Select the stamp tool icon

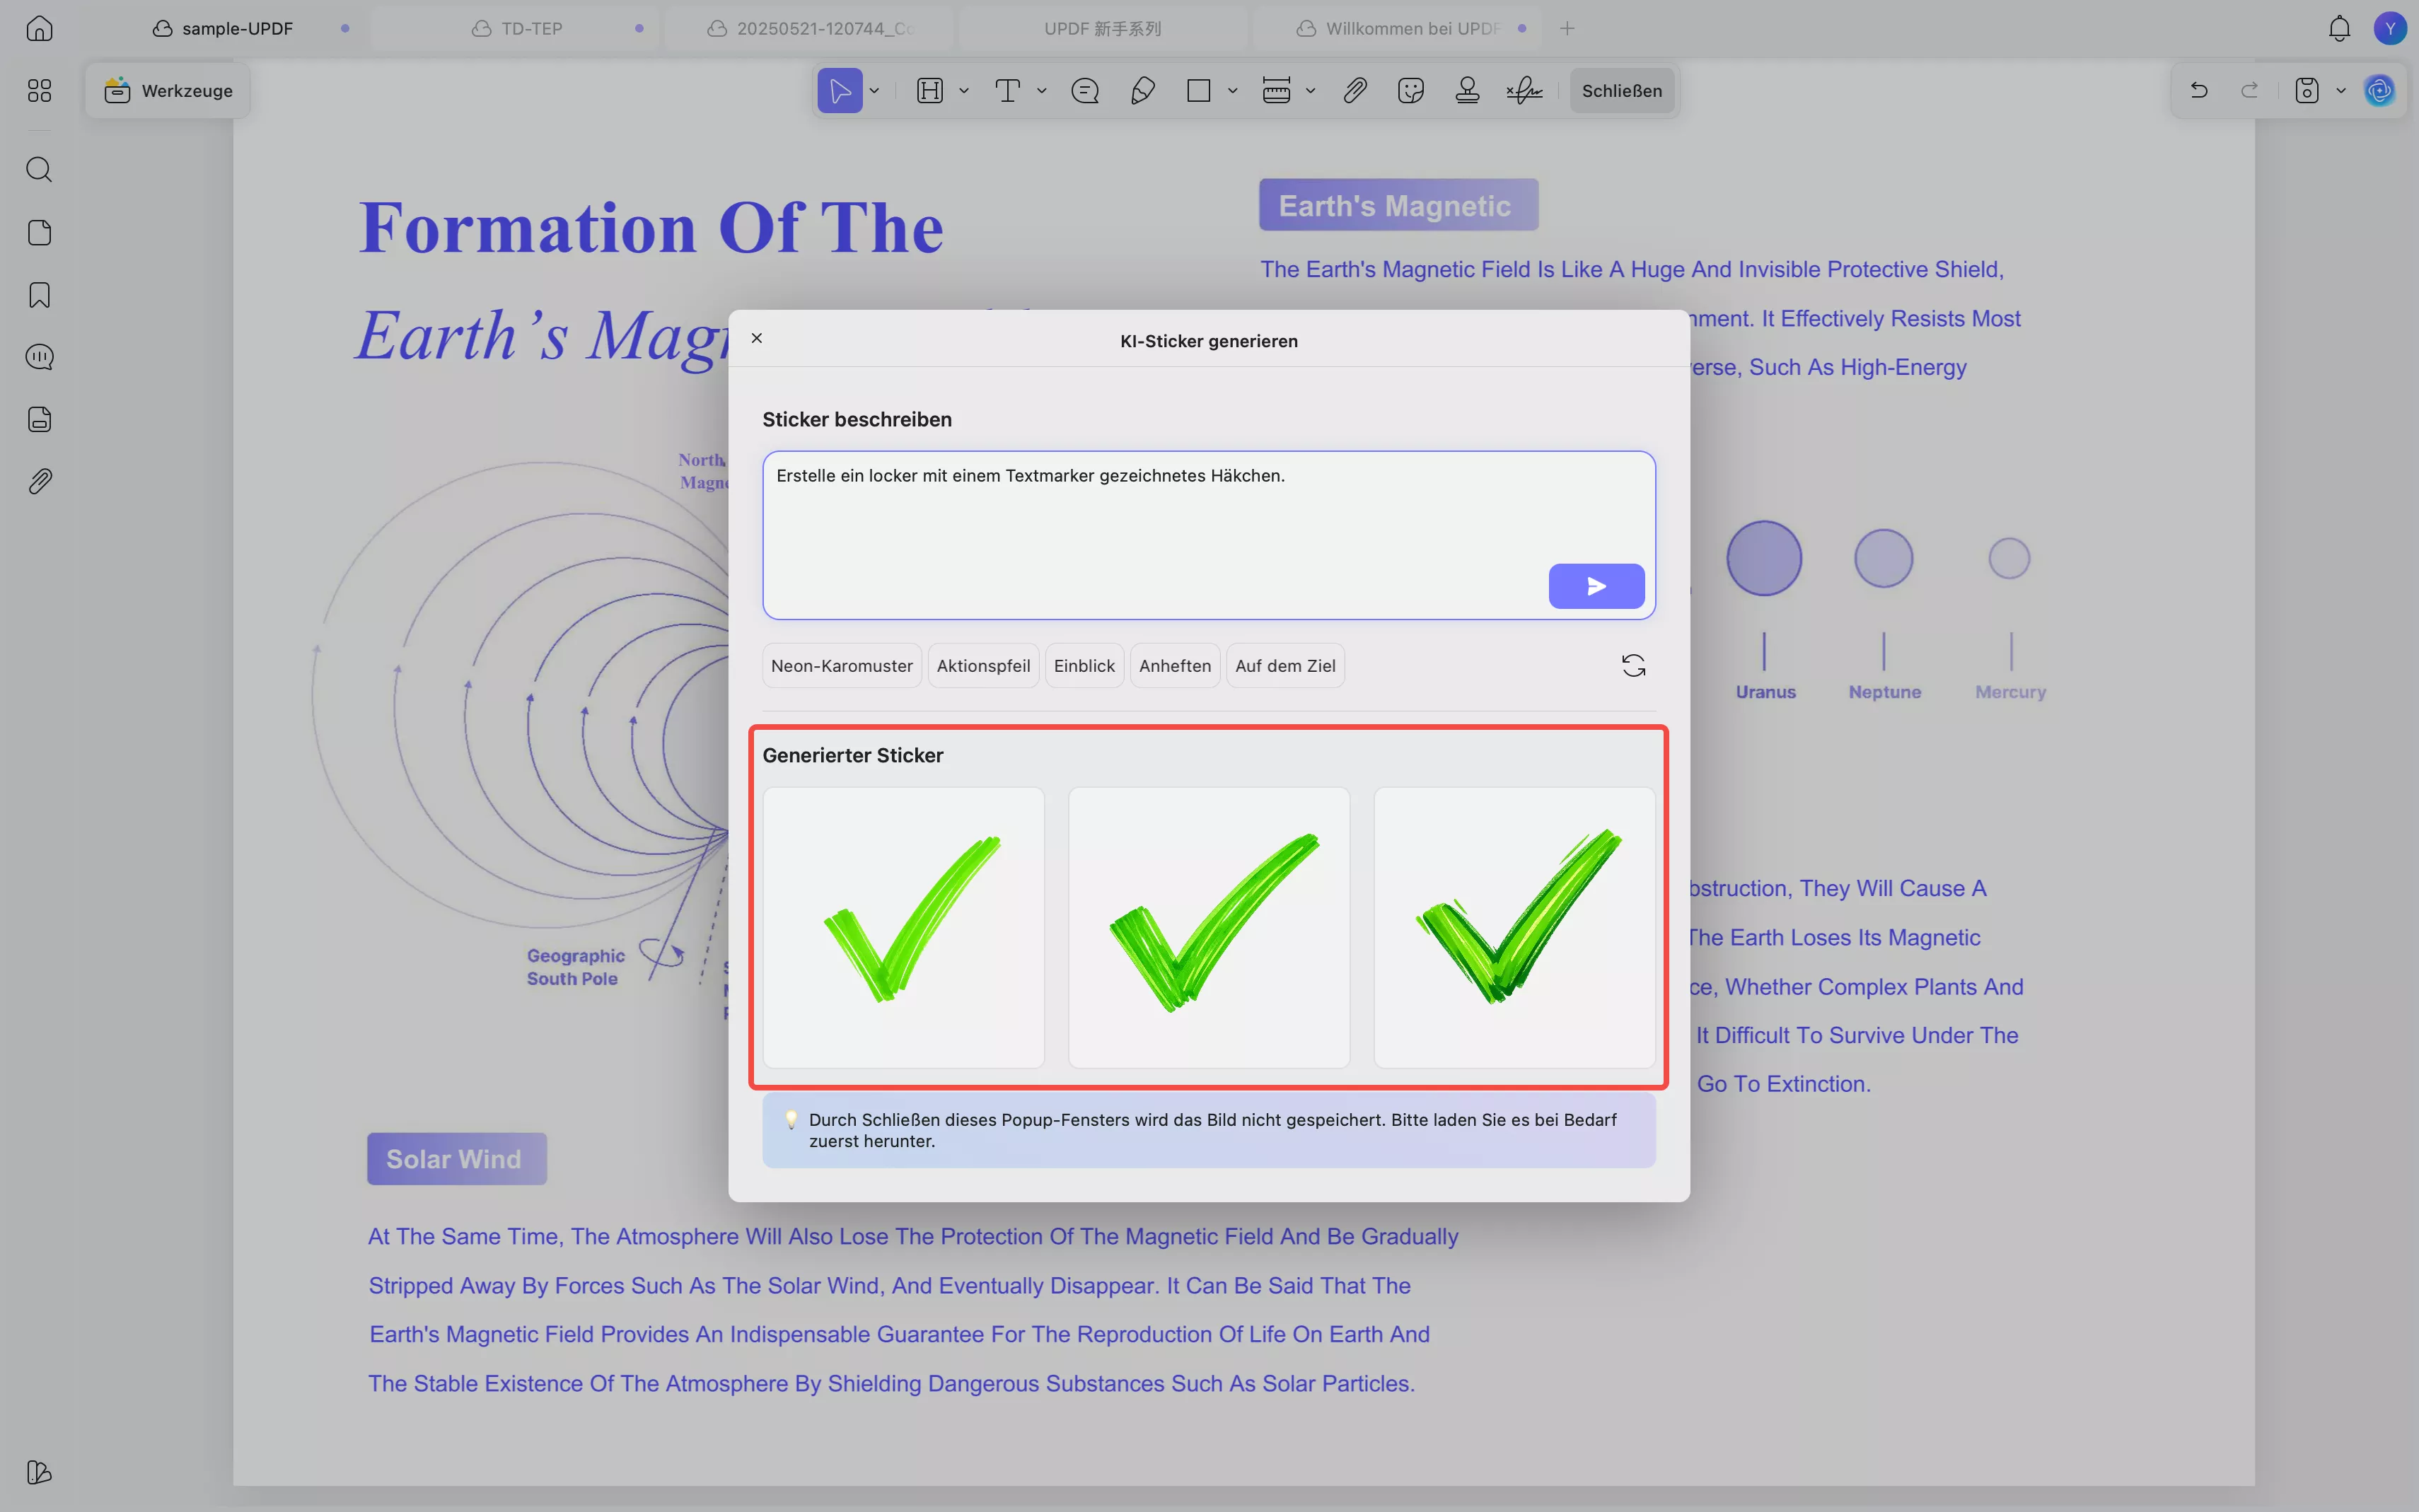click(x=1467, y=91)
